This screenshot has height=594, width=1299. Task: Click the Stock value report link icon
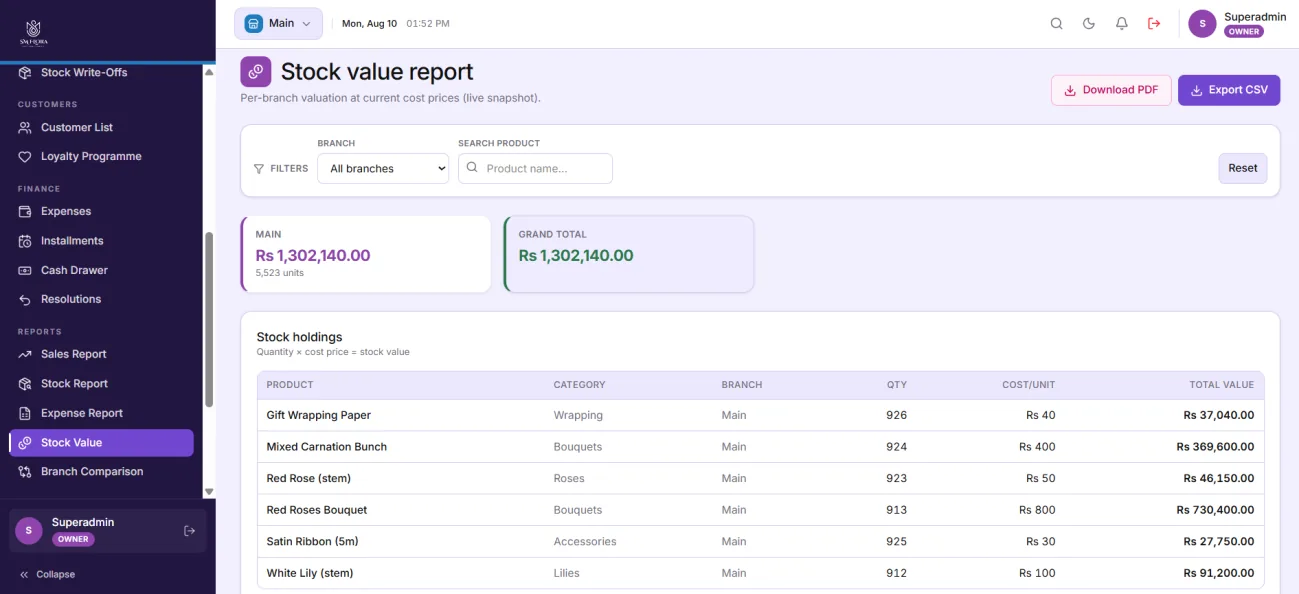256,72
